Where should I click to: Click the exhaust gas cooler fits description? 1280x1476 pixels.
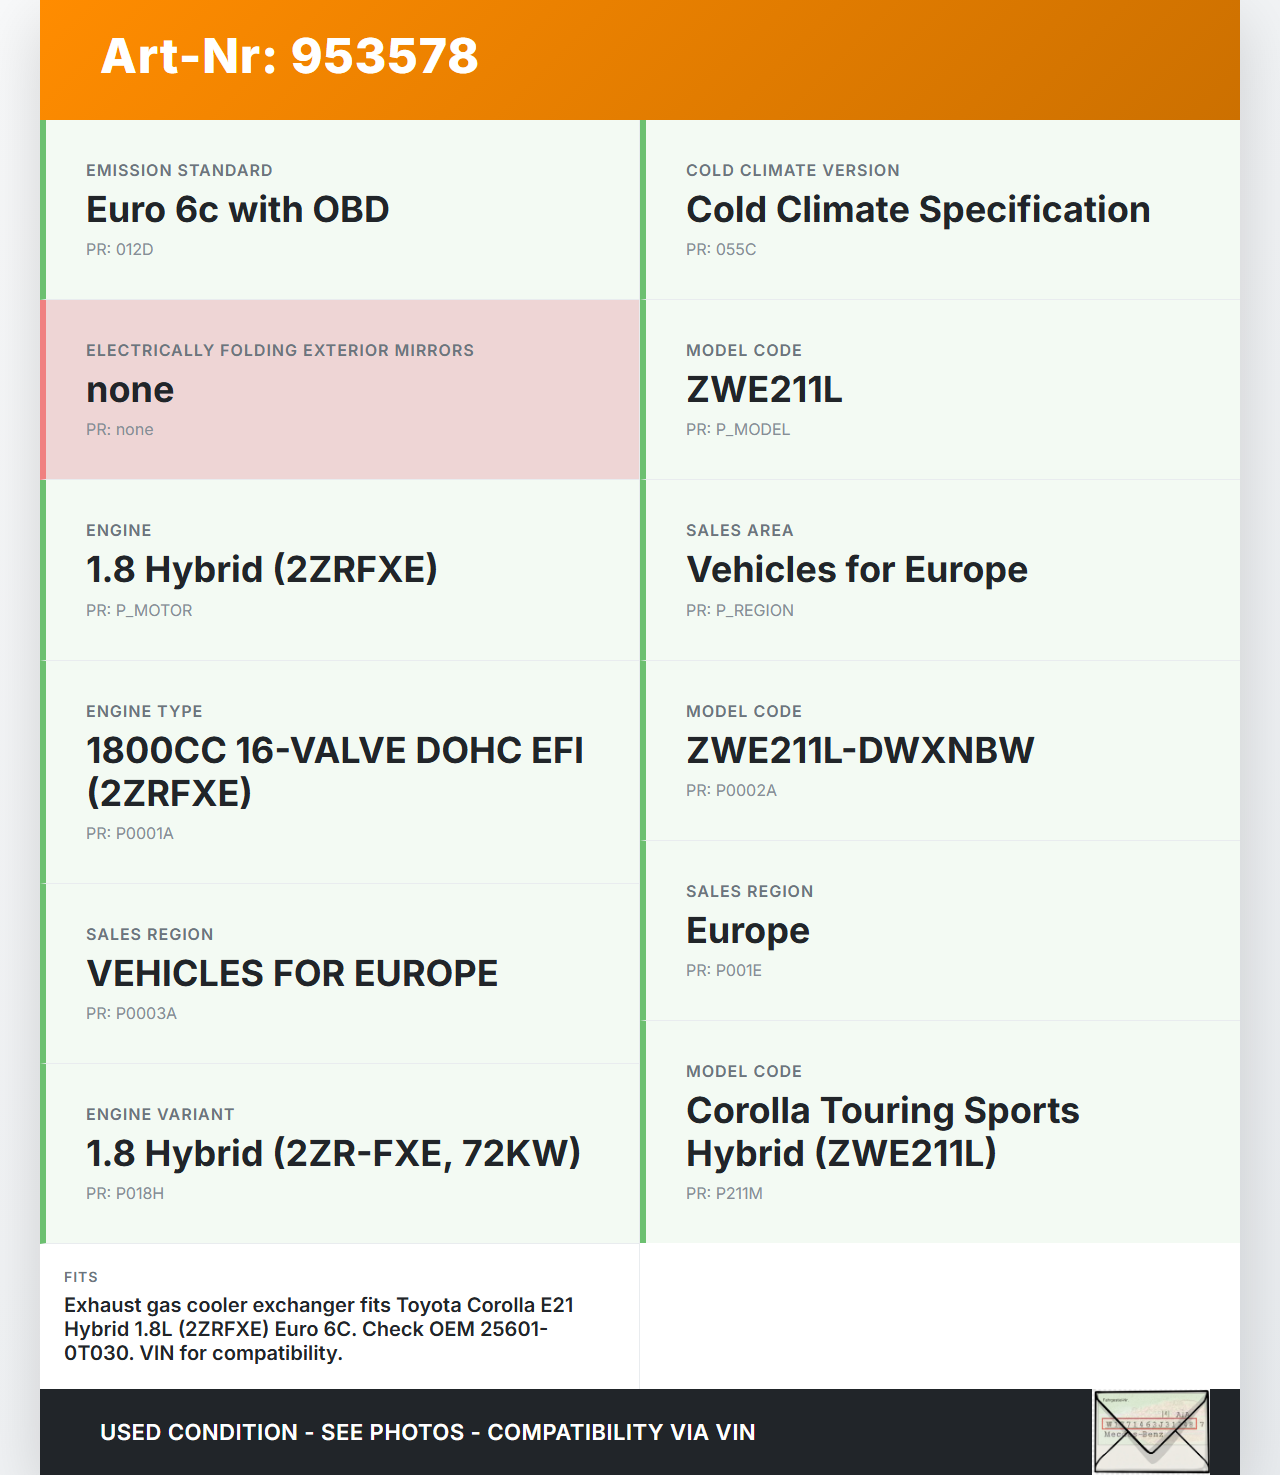[x=320, y=1329]
